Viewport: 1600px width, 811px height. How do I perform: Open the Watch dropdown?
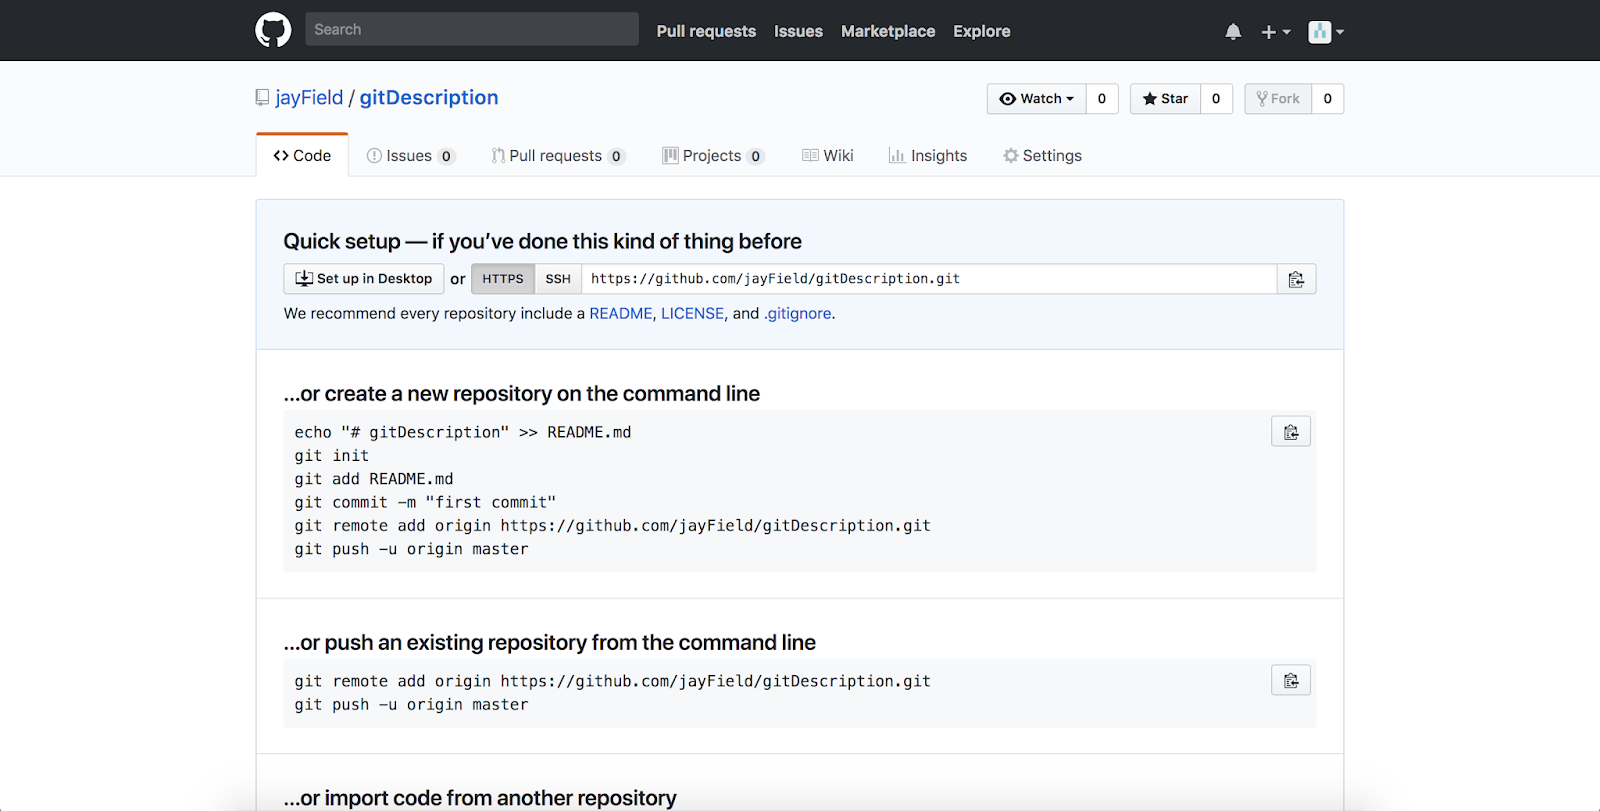point(1036,99)
